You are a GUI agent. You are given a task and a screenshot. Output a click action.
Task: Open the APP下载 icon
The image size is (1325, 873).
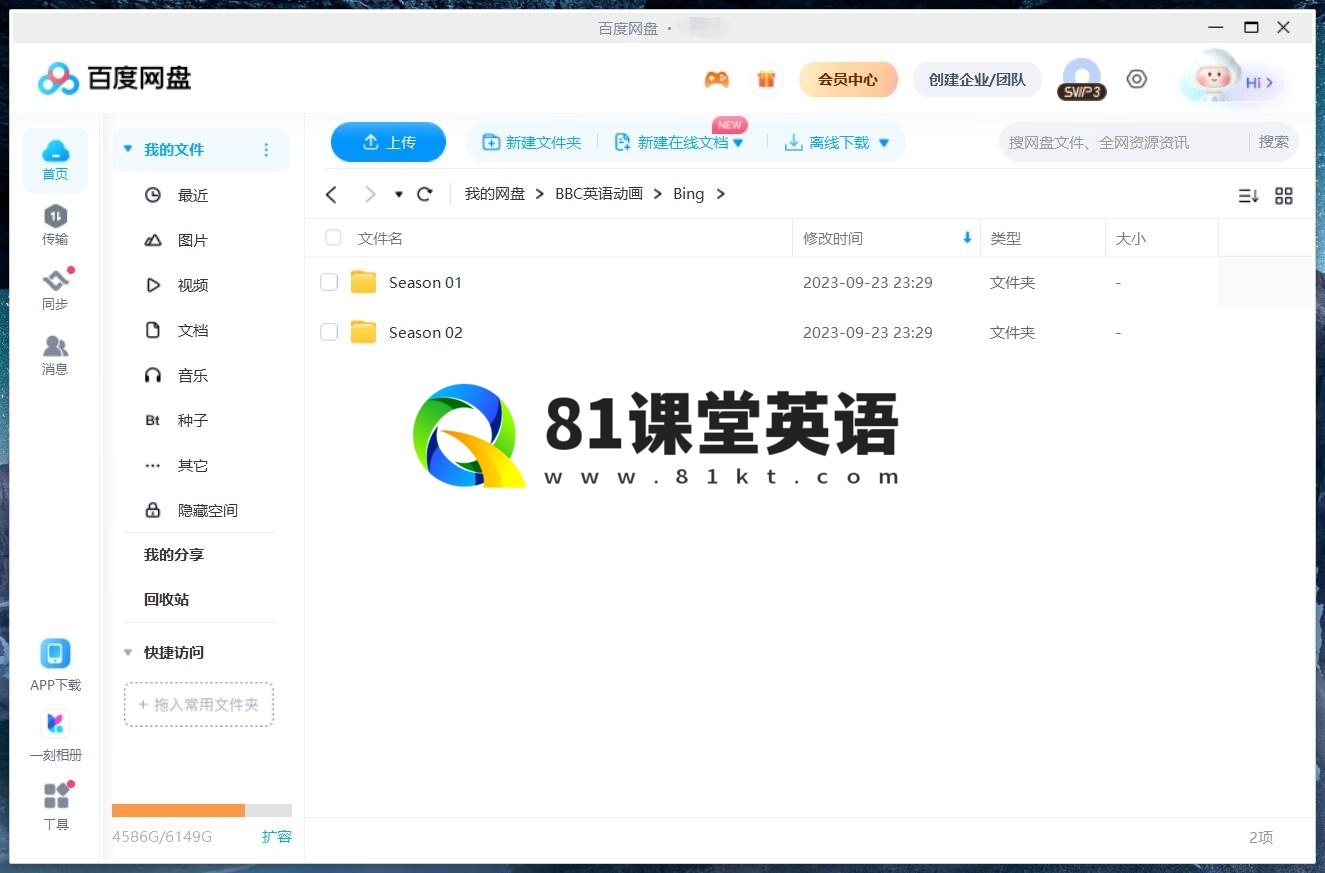[55, 654]
